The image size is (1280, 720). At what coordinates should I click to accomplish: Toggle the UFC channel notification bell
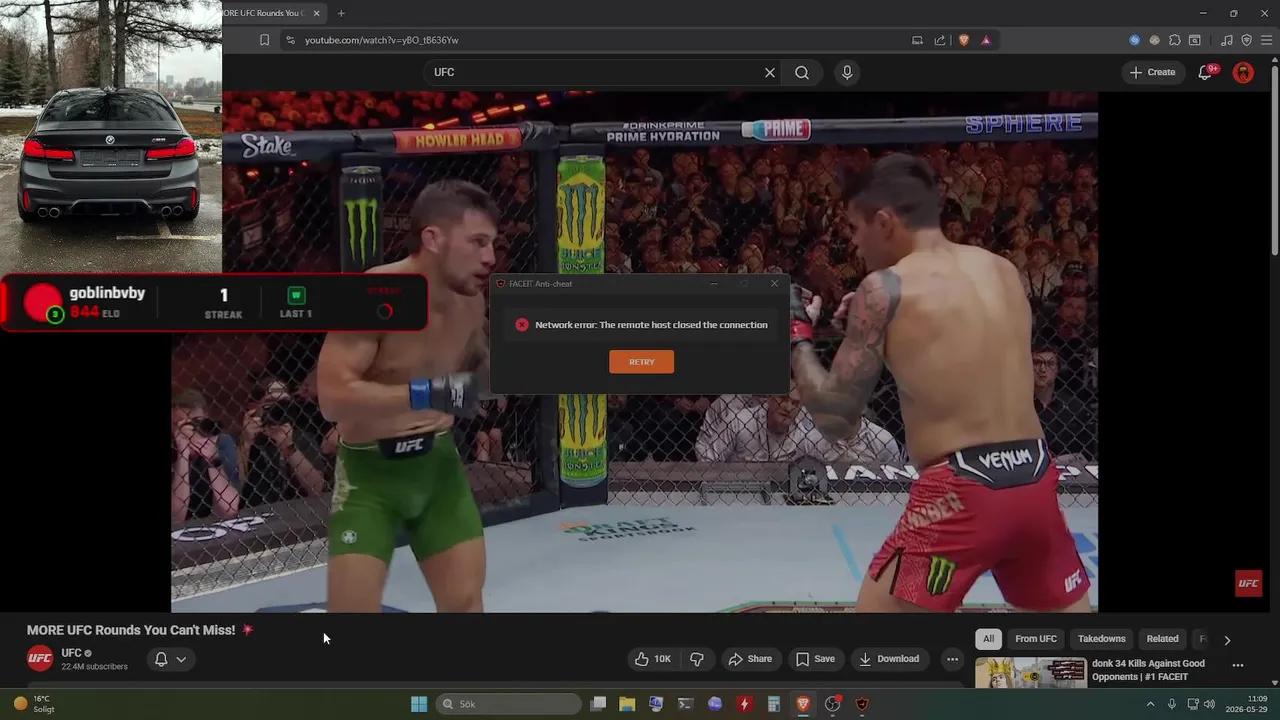pyautogui.click(x=160, y=659)
